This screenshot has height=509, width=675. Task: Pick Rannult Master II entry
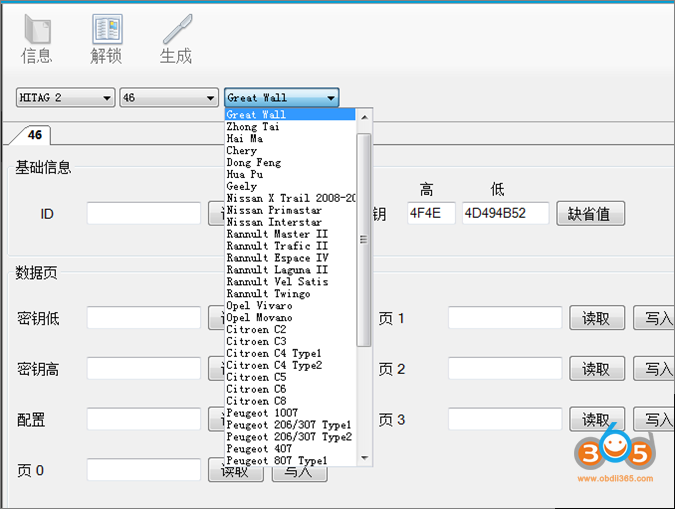pos(290,234)
